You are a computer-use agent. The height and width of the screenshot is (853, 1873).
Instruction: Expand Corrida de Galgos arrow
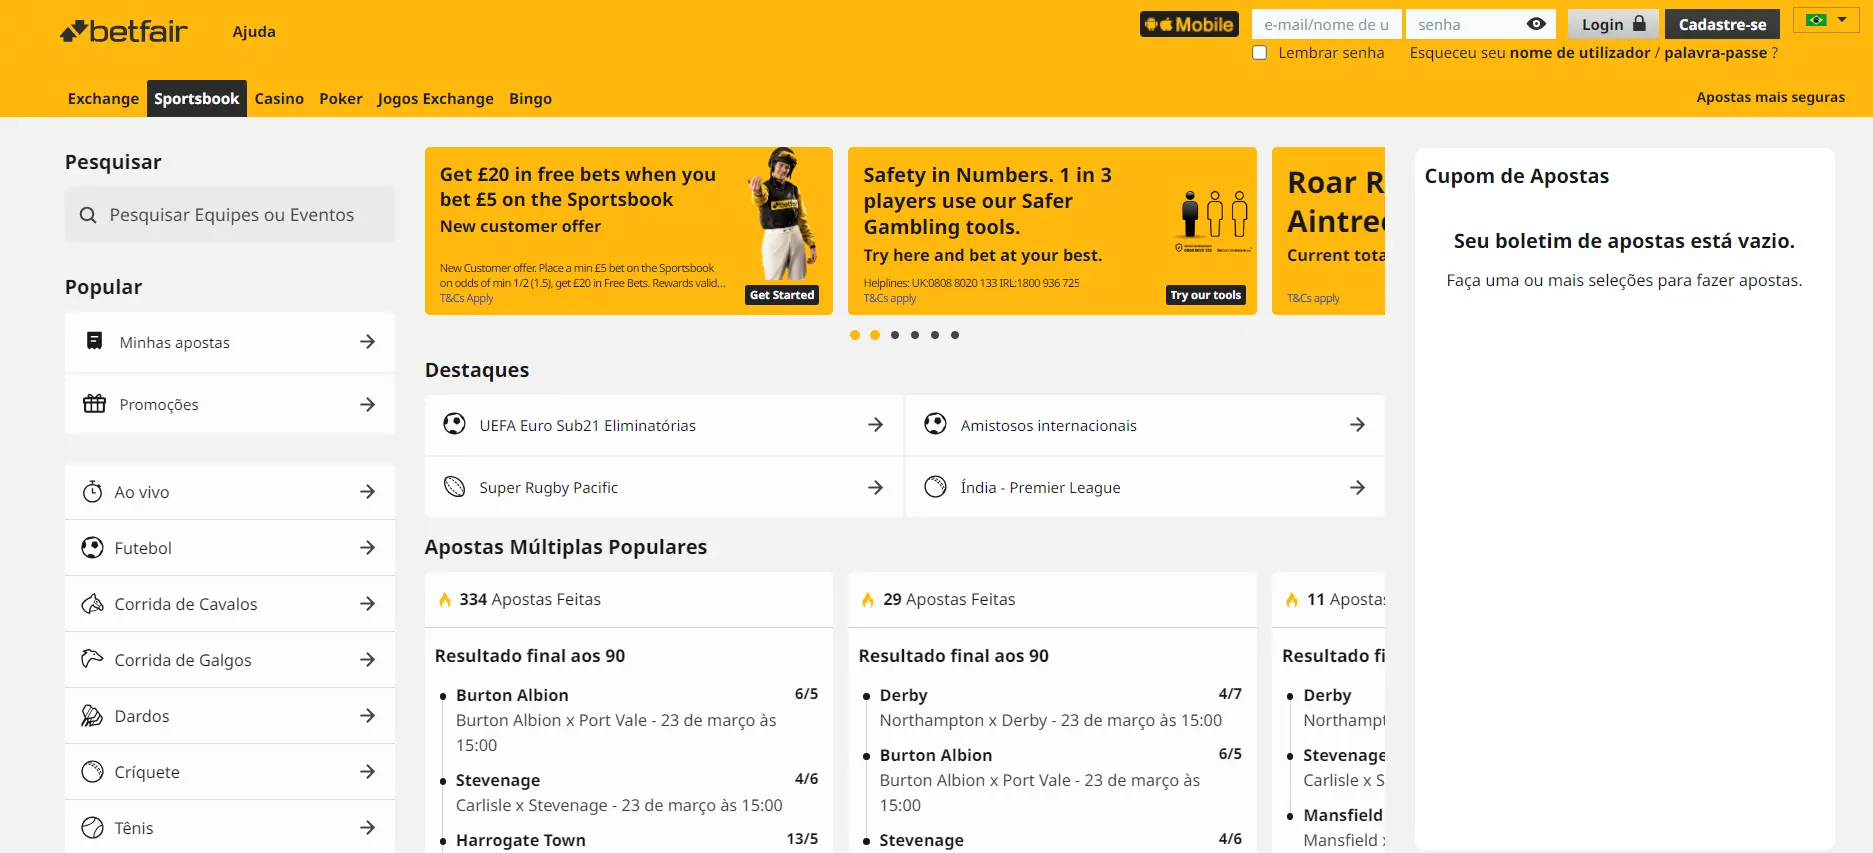pyautogui.click(x=368, y=660)
